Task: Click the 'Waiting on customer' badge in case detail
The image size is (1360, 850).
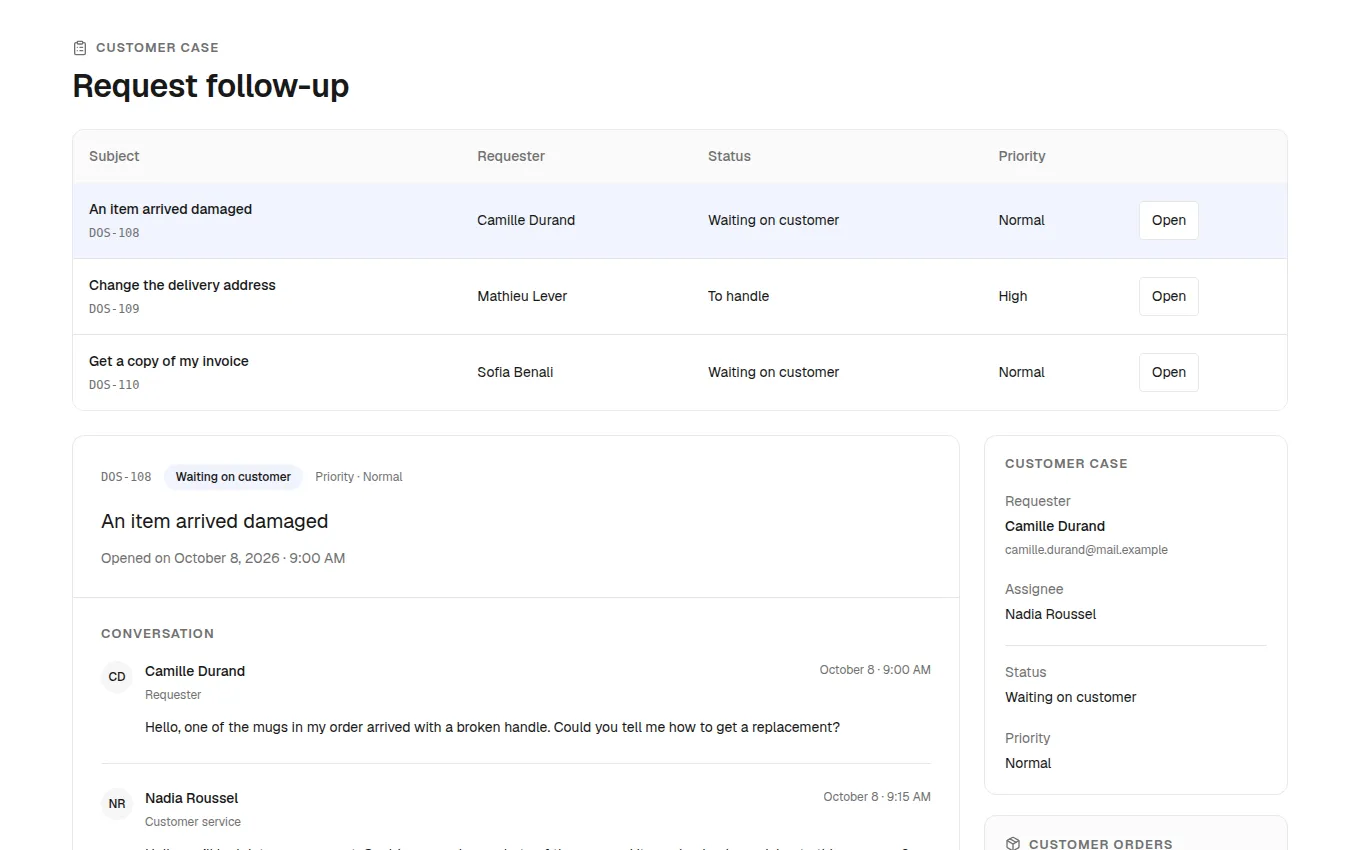Action: tap(233, 477)
